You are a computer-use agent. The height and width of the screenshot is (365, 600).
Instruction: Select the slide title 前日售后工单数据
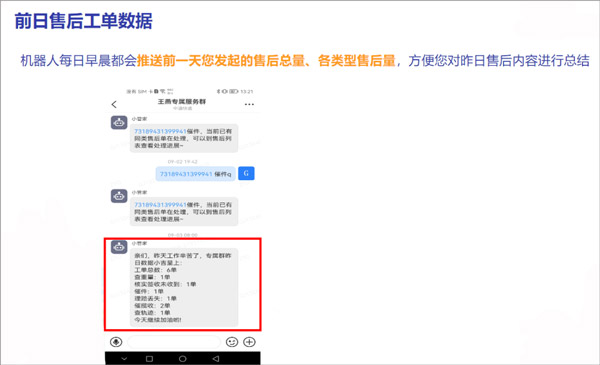coord(83,21)
